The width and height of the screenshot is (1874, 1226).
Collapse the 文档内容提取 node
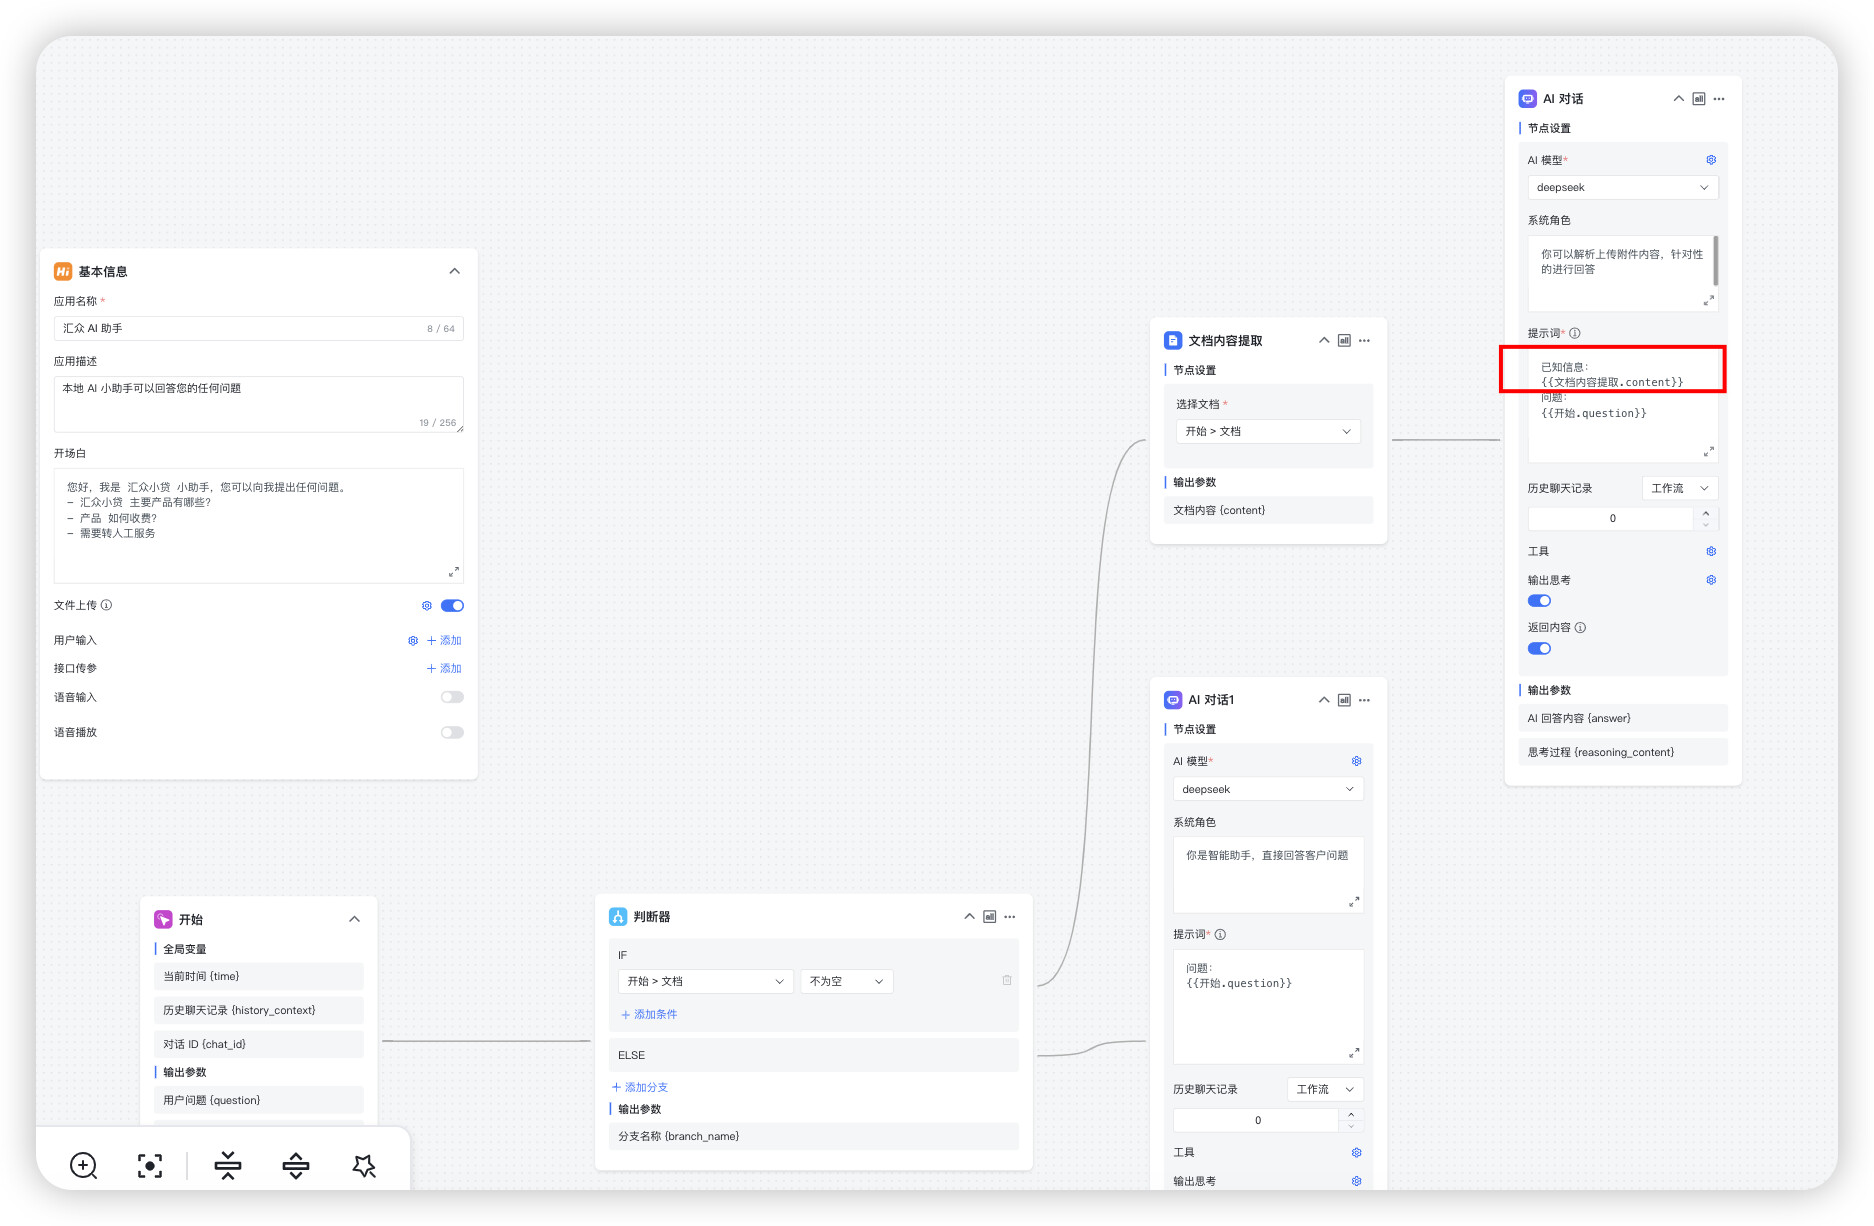[x=1324, y=341]
